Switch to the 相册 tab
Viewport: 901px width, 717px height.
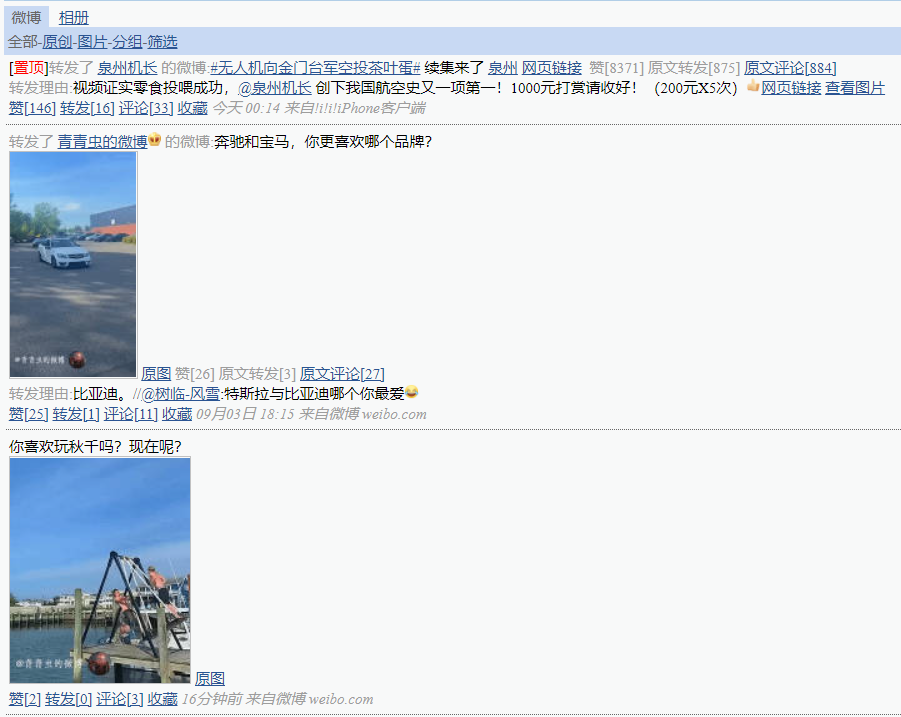click(74, 18)
